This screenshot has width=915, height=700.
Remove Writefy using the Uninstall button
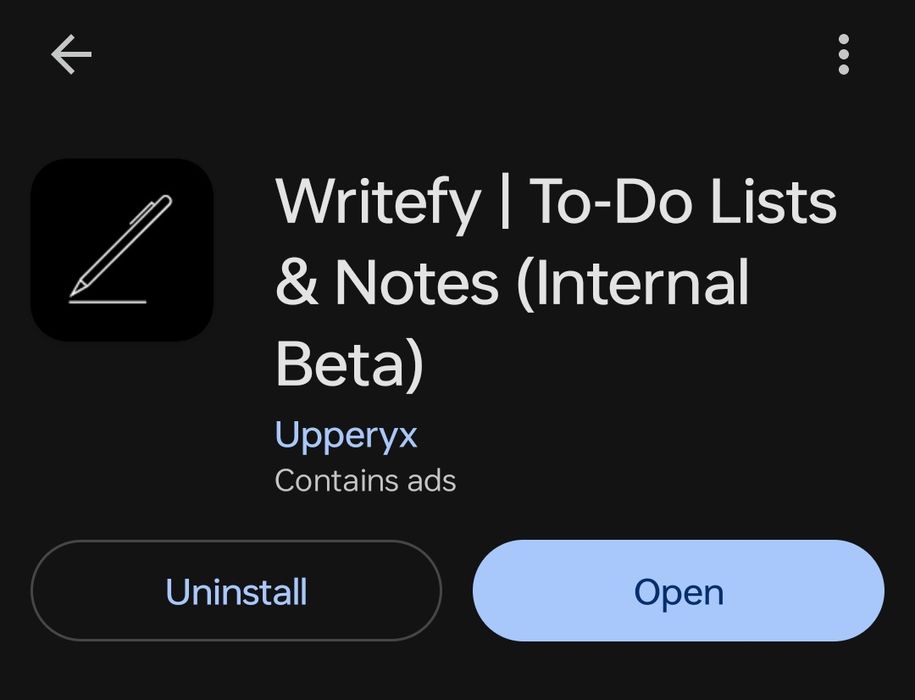tap(236, 591)
